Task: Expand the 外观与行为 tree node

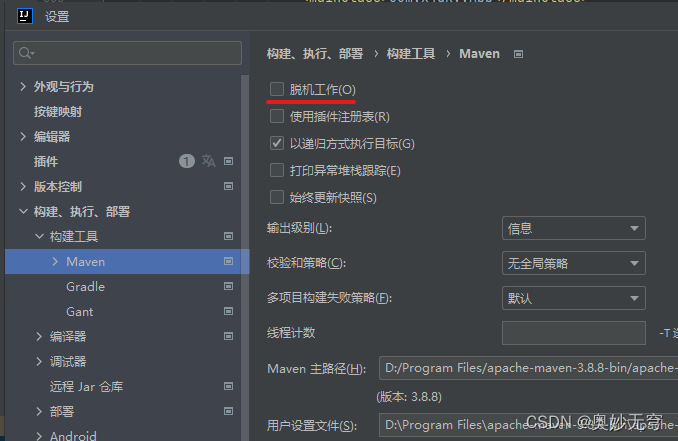Action: (23, 86)
